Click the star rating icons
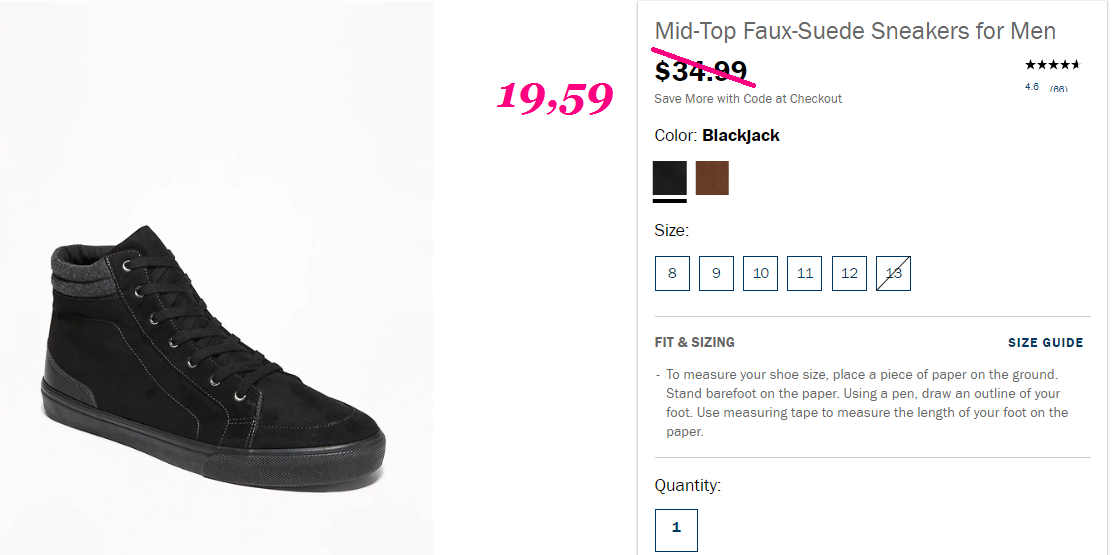Image resolution: width=1113 pixels, height=555 pixels. click(1051, 65)
